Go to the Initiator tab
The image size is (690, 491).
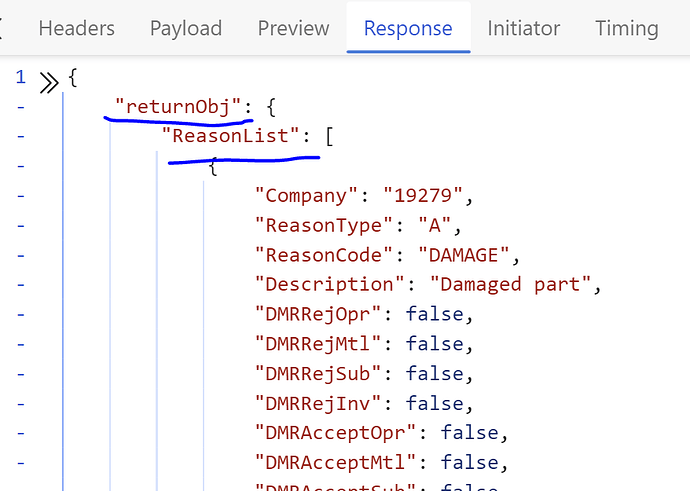click(x=523, y=28)
